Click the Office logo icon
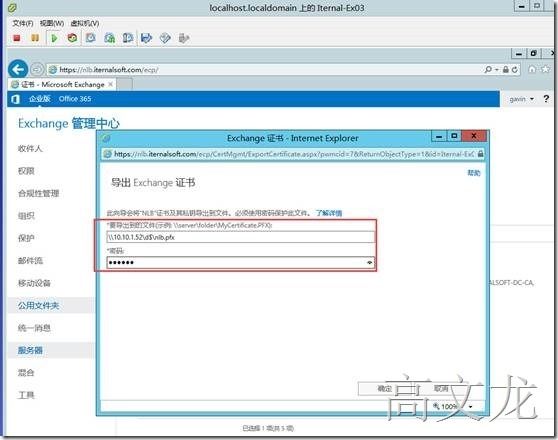The width and height of the screenshot is (558, 440). click(16, 99)
